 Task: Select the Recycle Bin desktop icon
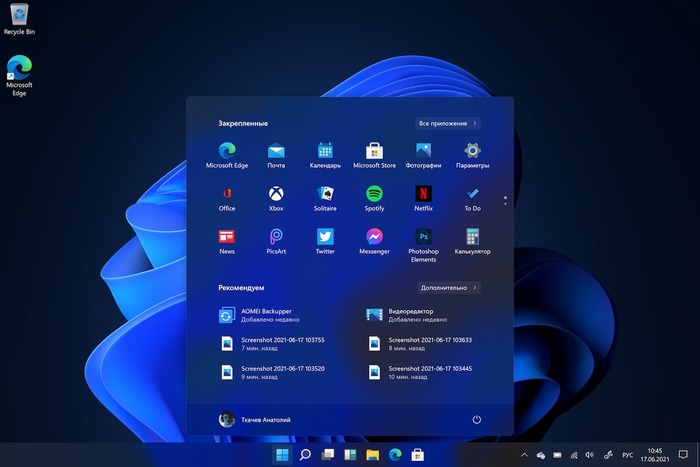[19, 19]
